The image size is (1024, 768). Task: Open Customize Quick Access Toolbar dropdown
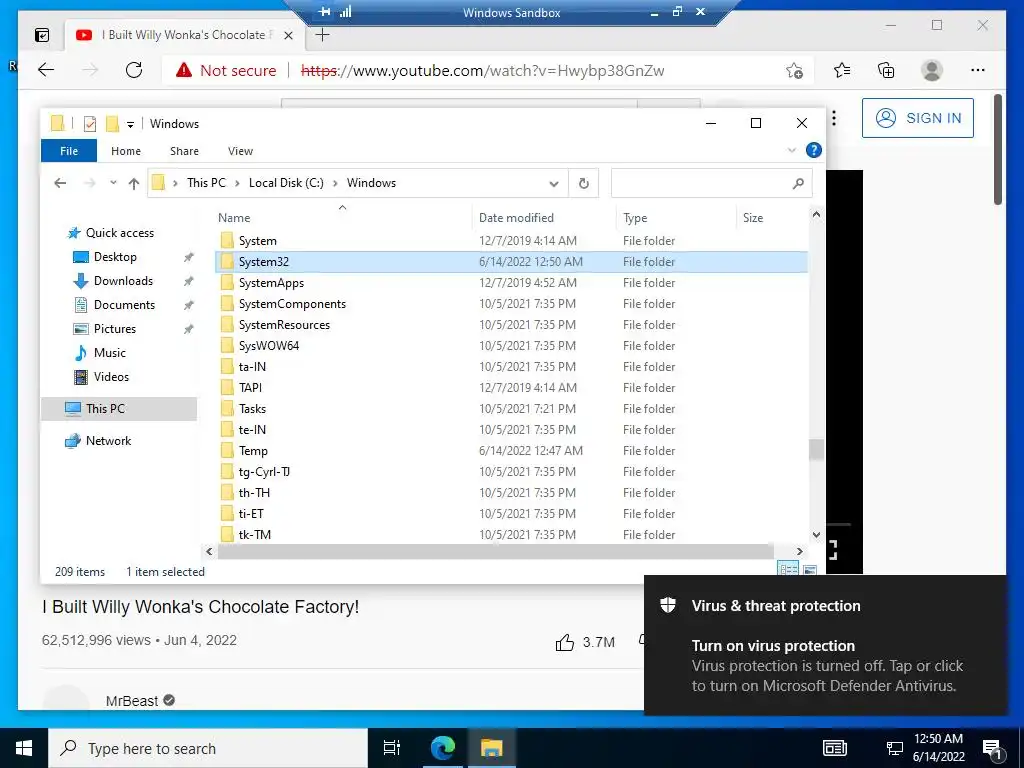pos(131,124)
